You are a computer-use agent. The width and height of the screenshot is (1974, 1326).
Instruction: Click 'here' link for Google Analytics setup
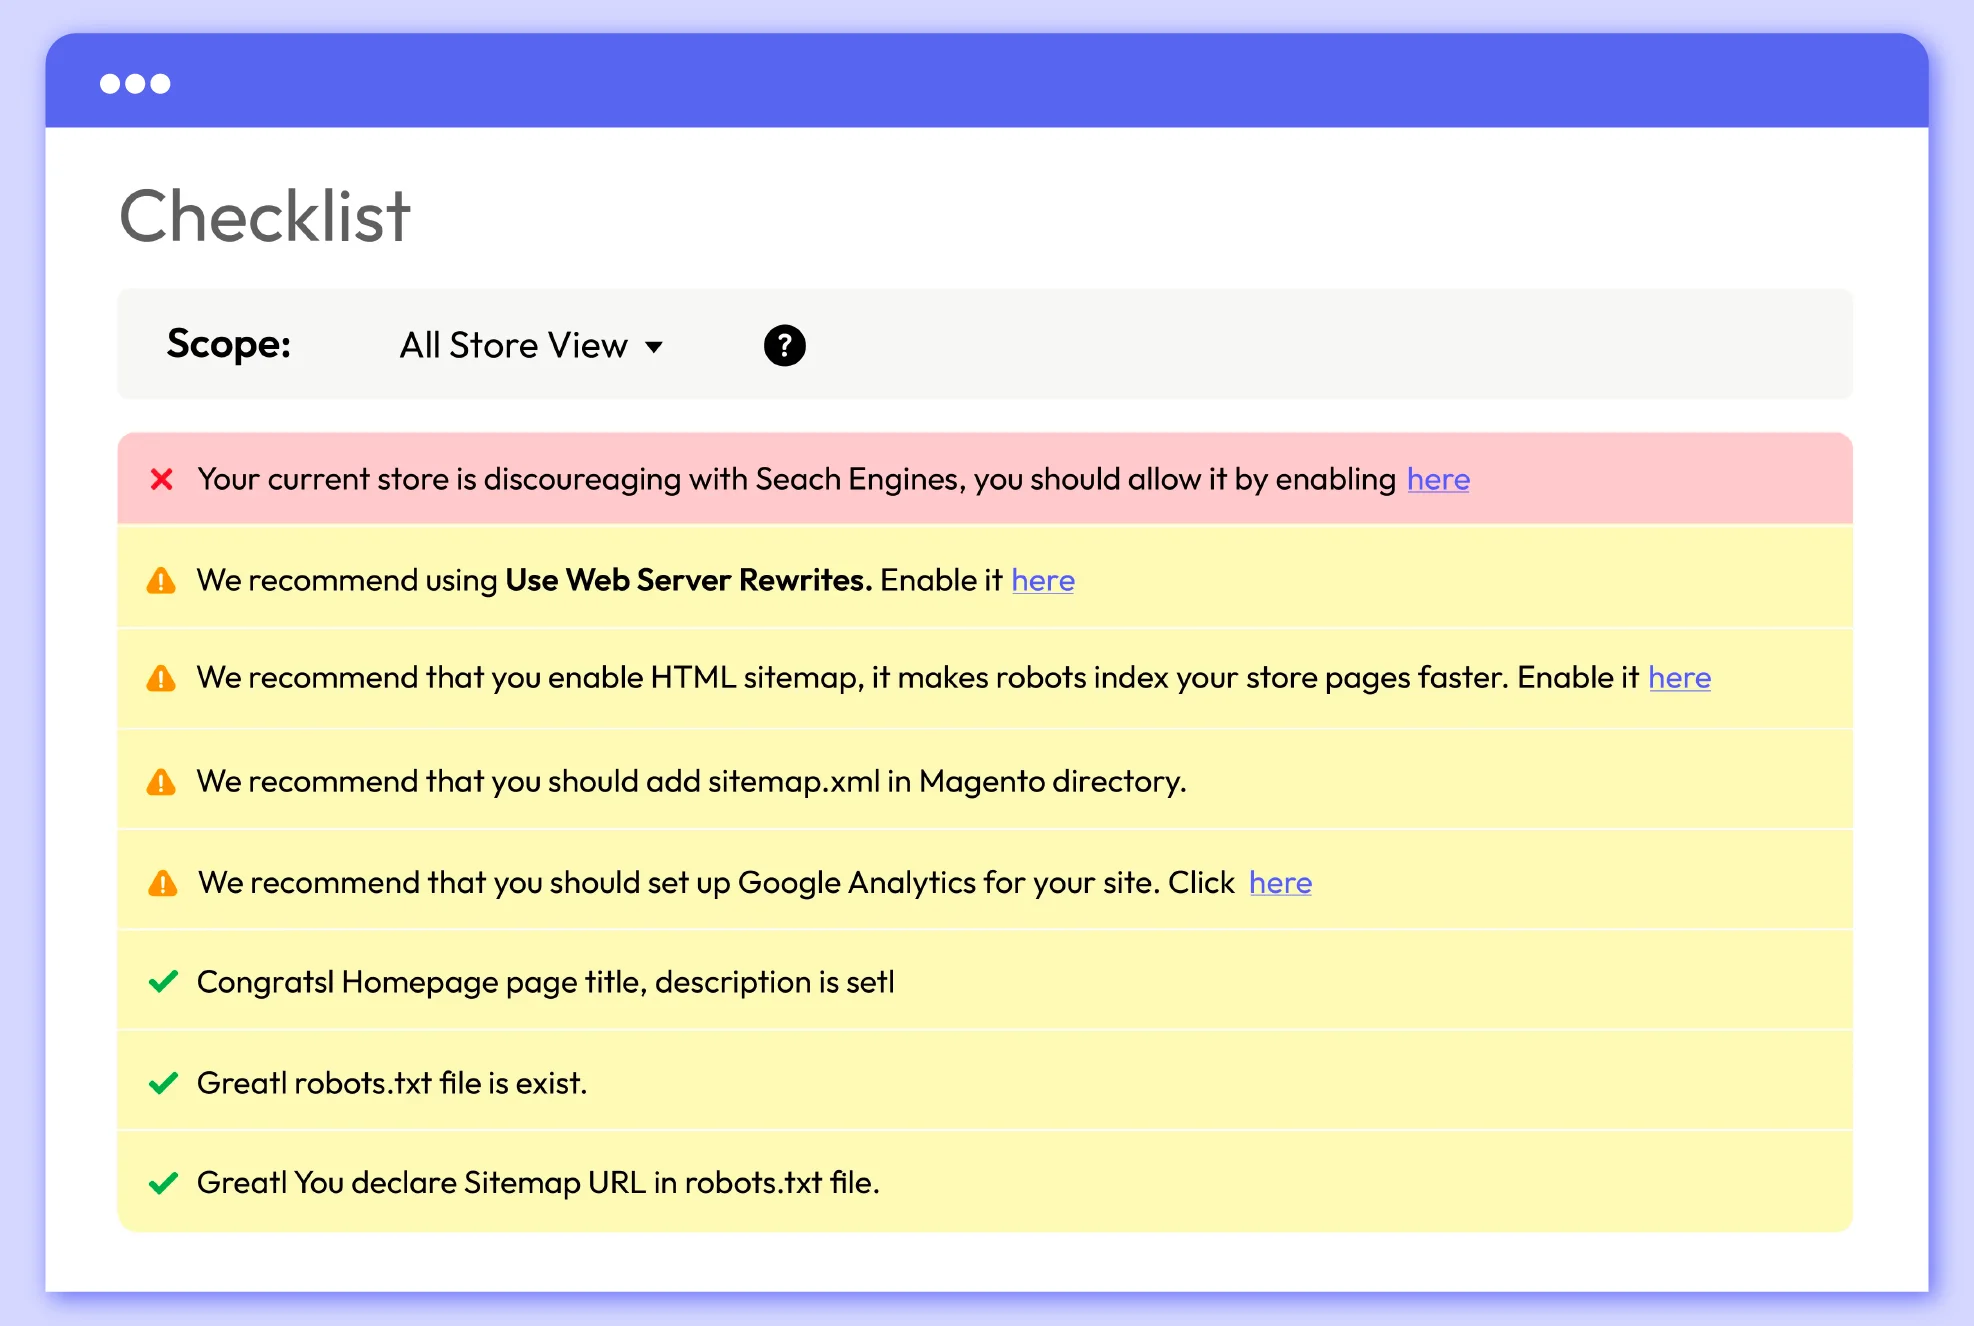tap(1280, 883)
